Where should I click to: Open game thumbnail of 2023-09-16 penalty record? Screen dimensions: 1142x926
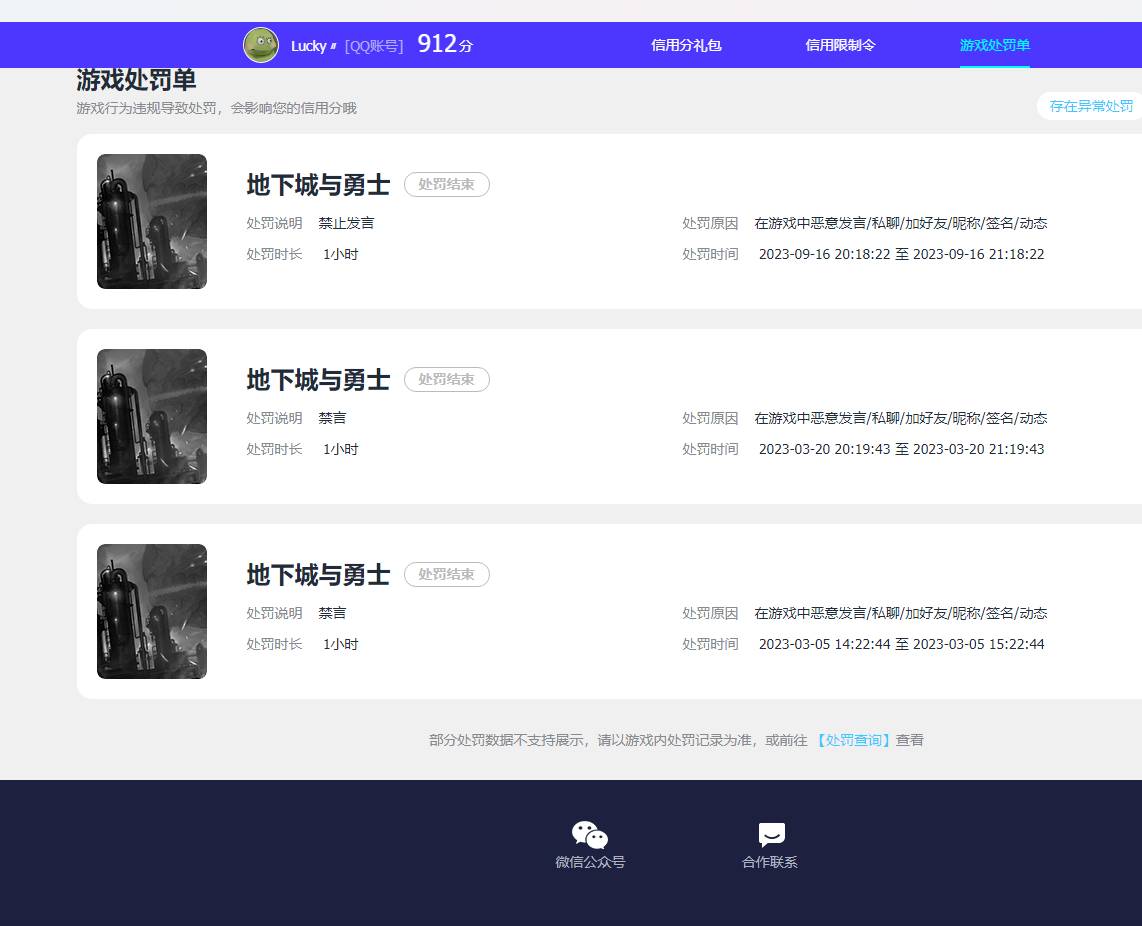[x=152, y=221]
